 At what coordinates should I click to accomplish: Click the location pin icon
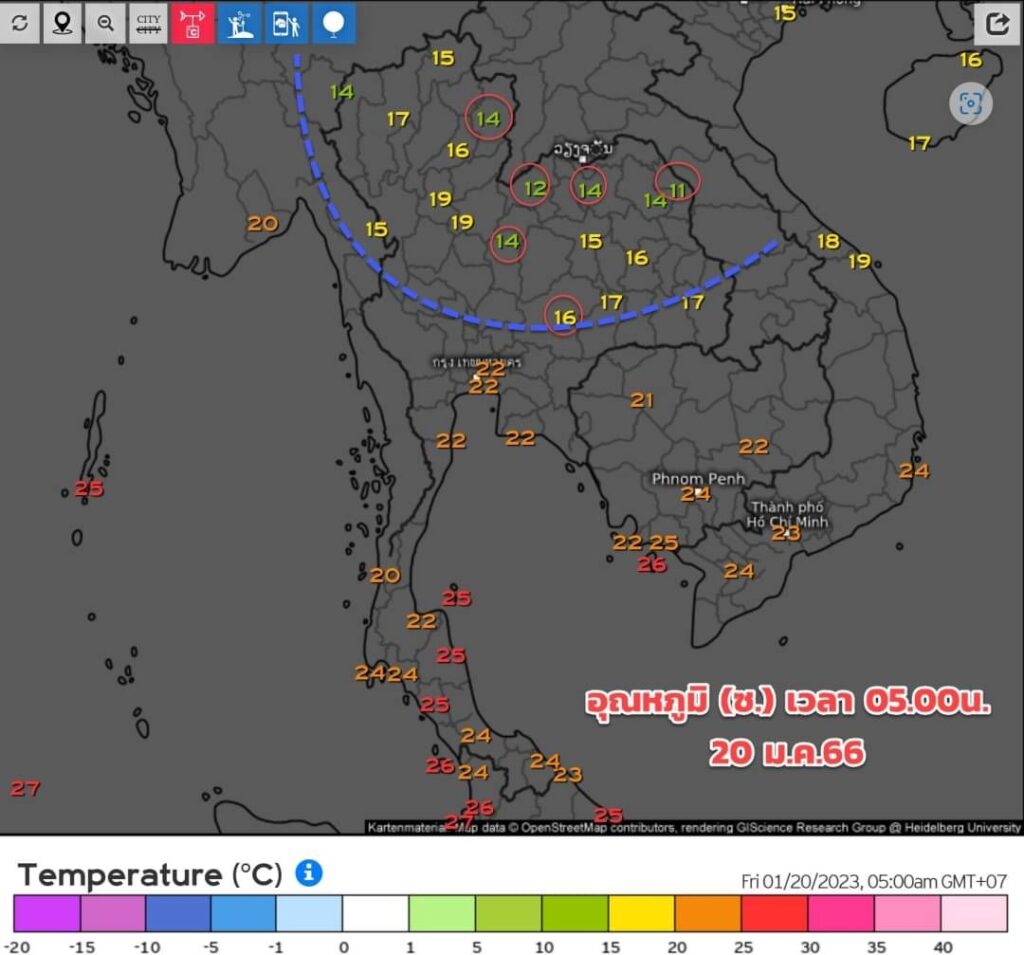tap(62, 22)
